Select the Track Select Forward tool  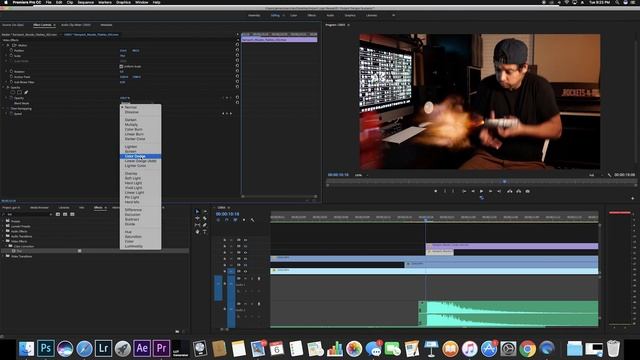[x=205, y=211]
